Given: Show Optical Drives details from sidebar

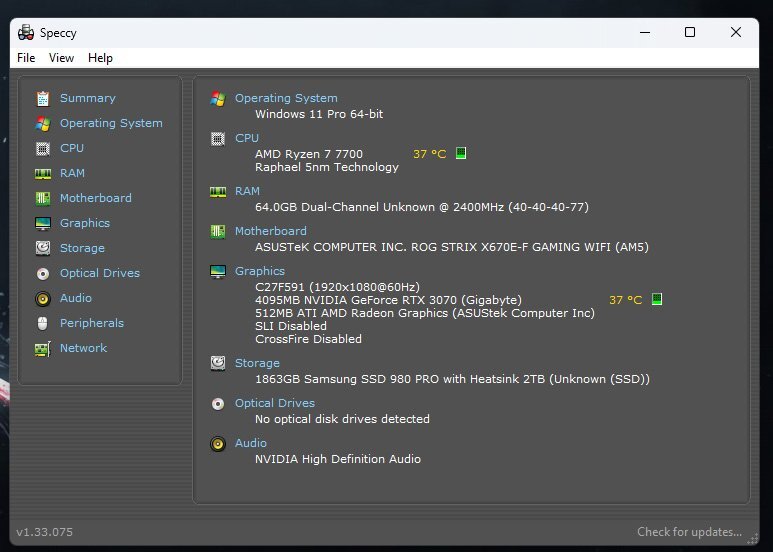Looking at the screenshot, I should coord(100,273).
